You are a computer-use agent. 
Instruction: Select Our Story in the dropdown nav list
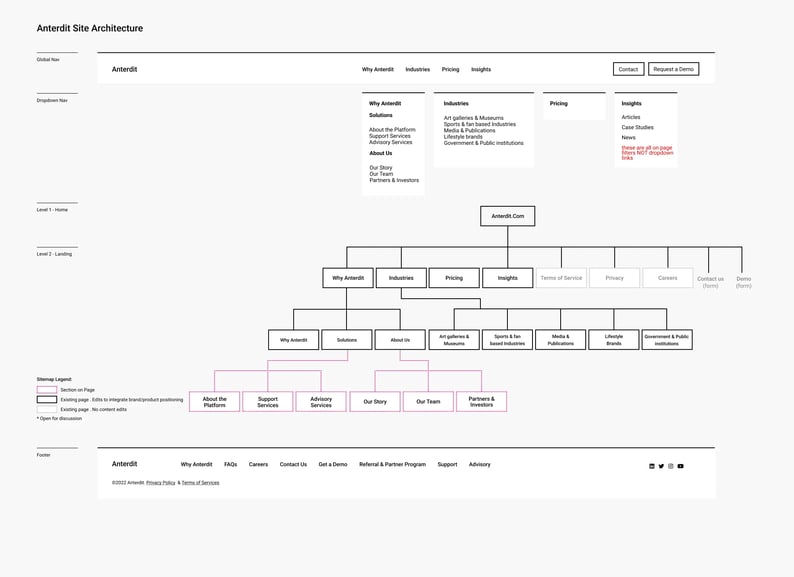point(381,168)
